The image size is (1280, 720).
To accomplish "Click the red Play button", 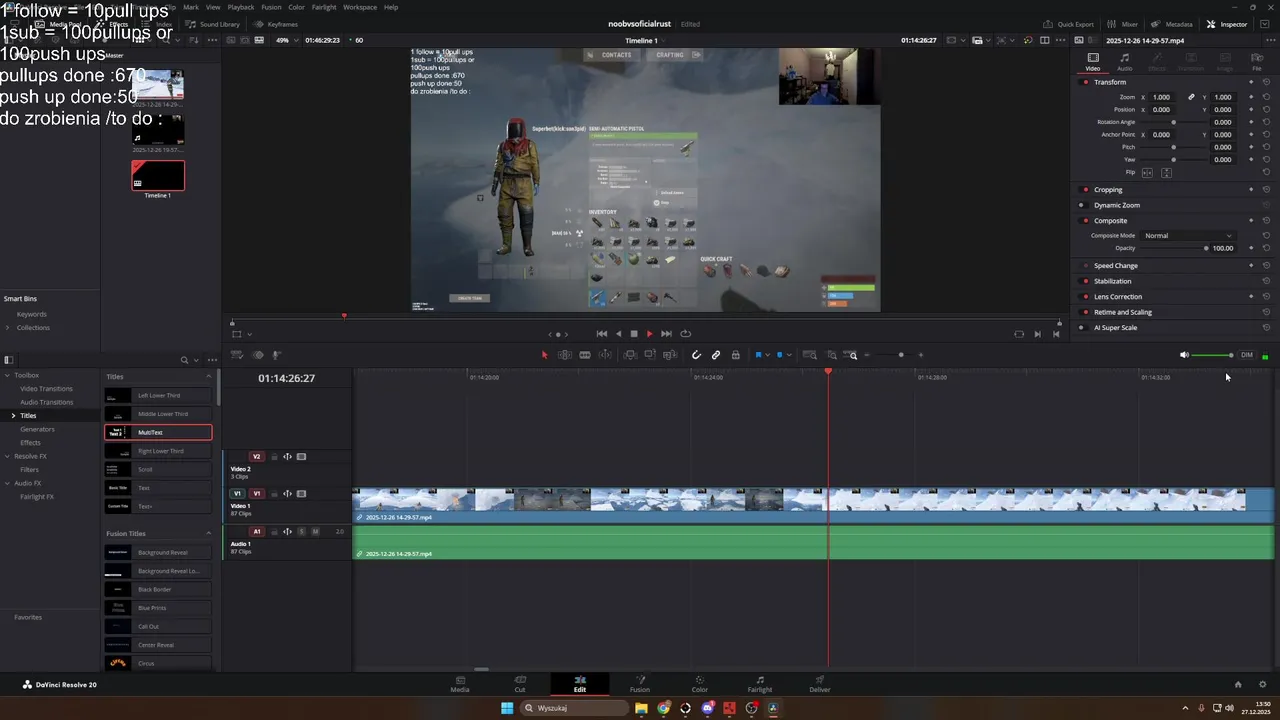I will pos(649,334).
